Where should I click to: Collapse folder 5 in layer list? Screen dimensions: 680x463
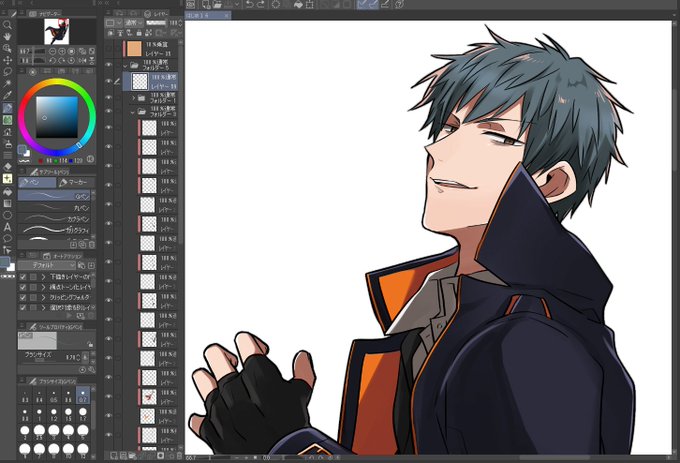(126, 66)
